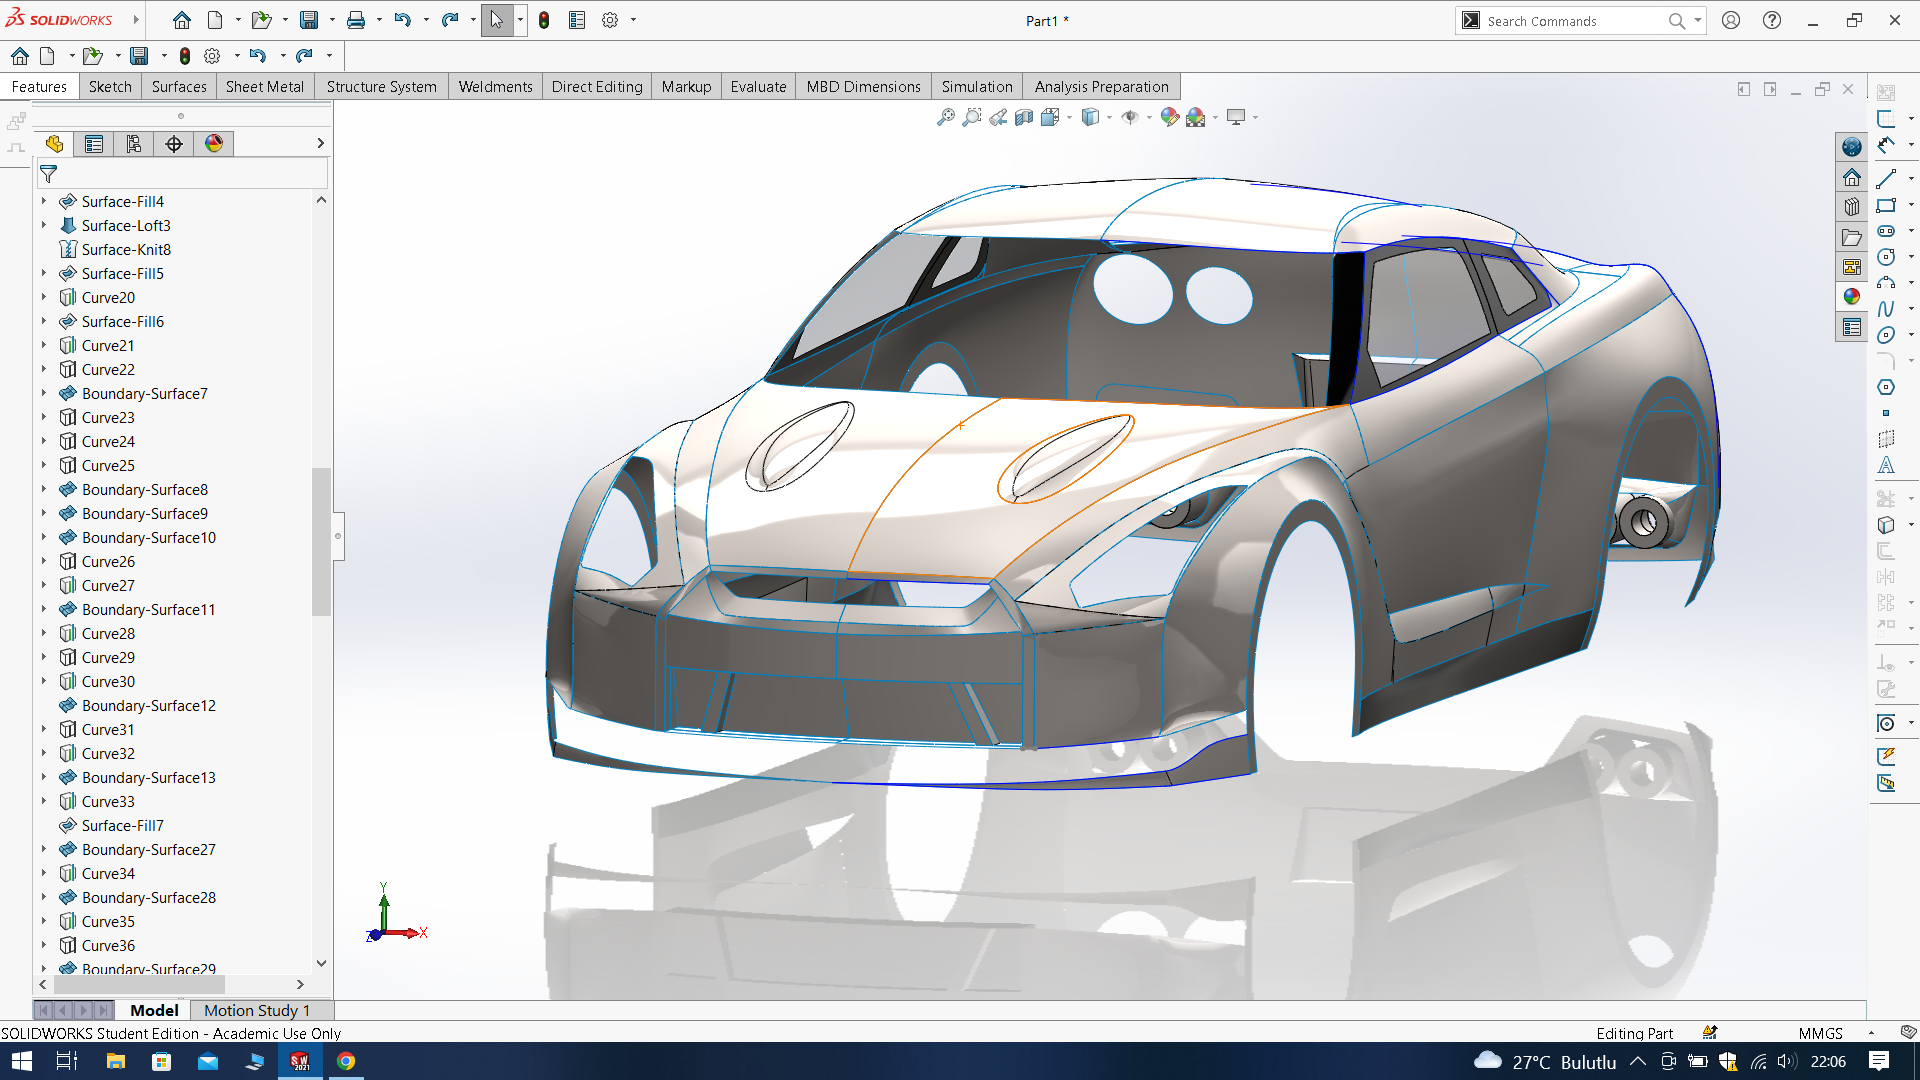Click the Surfaces tab in ribbon
The image size is (1920, 1080).
pos(178,86)
